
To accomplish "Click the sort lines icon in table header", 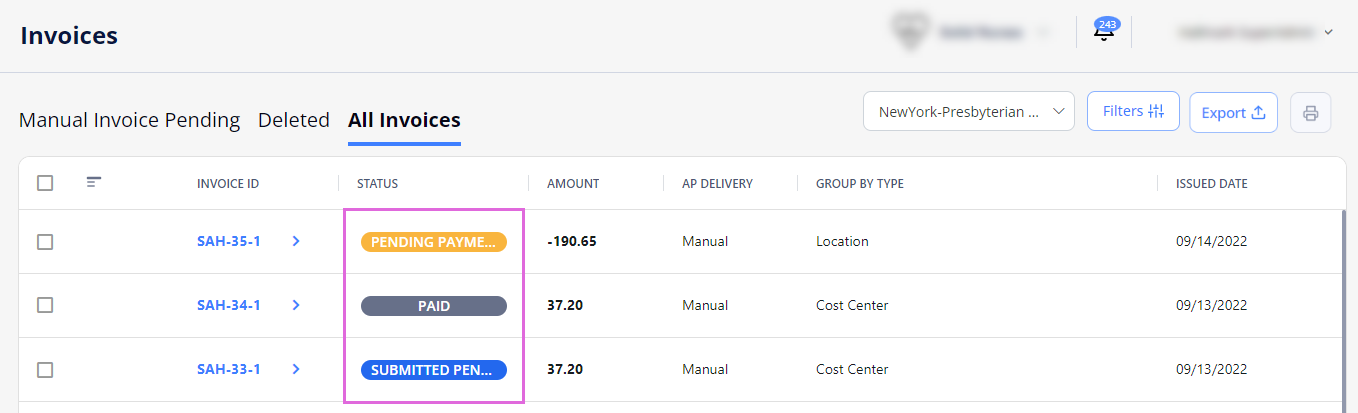I will pos(94,182).
